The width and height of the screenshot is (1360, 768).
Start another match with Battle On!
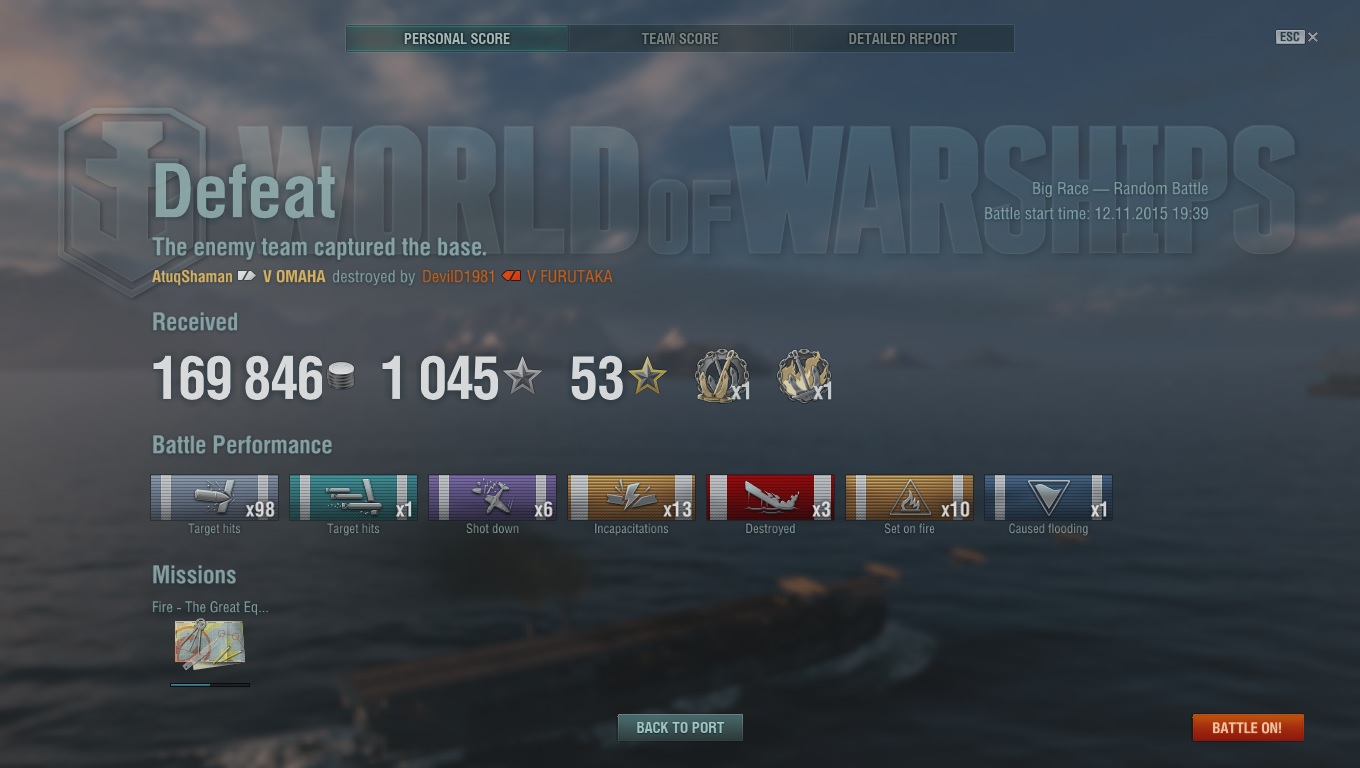(x=1247, y=727)
